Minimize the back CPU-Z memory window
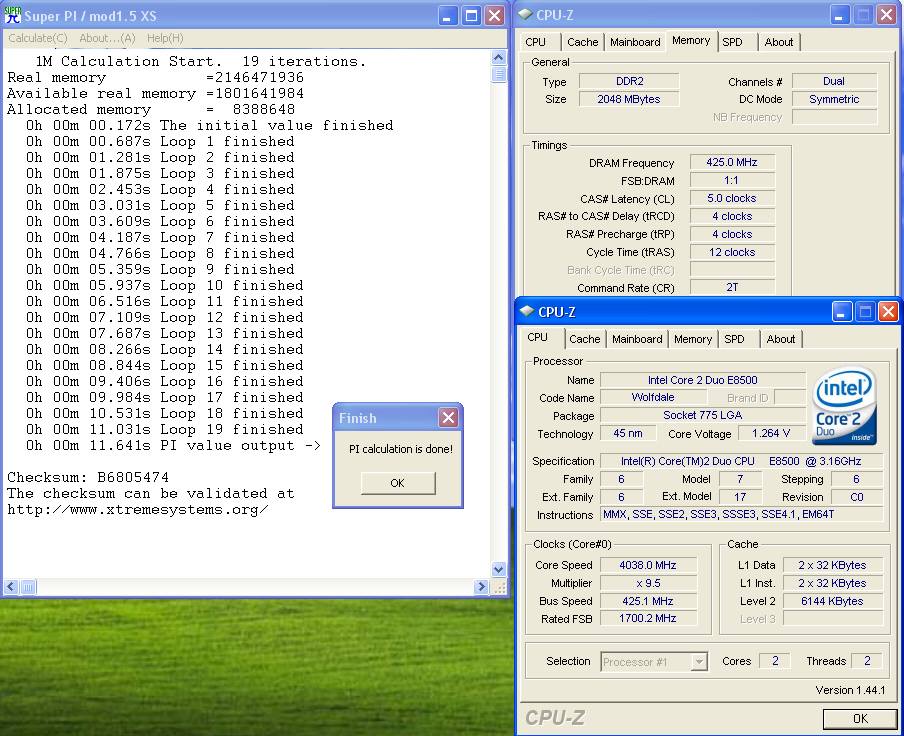The image size is (904, 736). pos(840,15)
